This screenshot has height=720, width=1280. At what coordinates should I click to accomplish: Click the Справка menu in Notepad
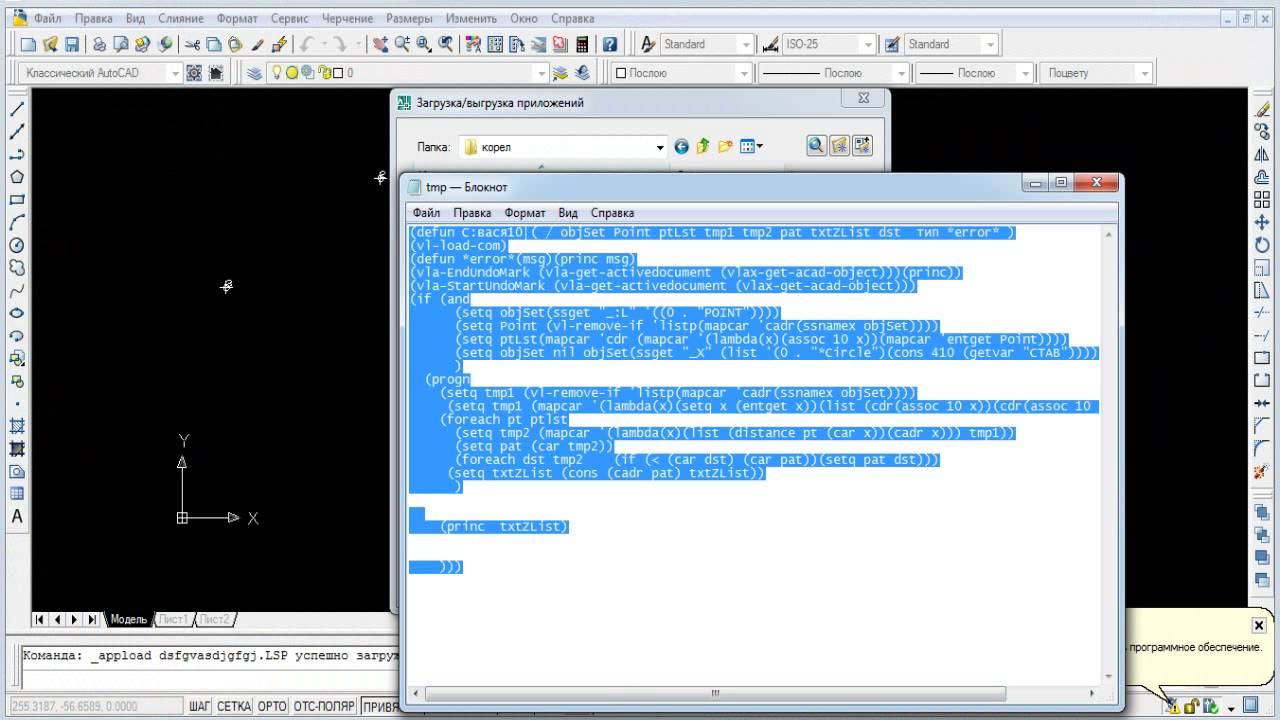(612, 213)
